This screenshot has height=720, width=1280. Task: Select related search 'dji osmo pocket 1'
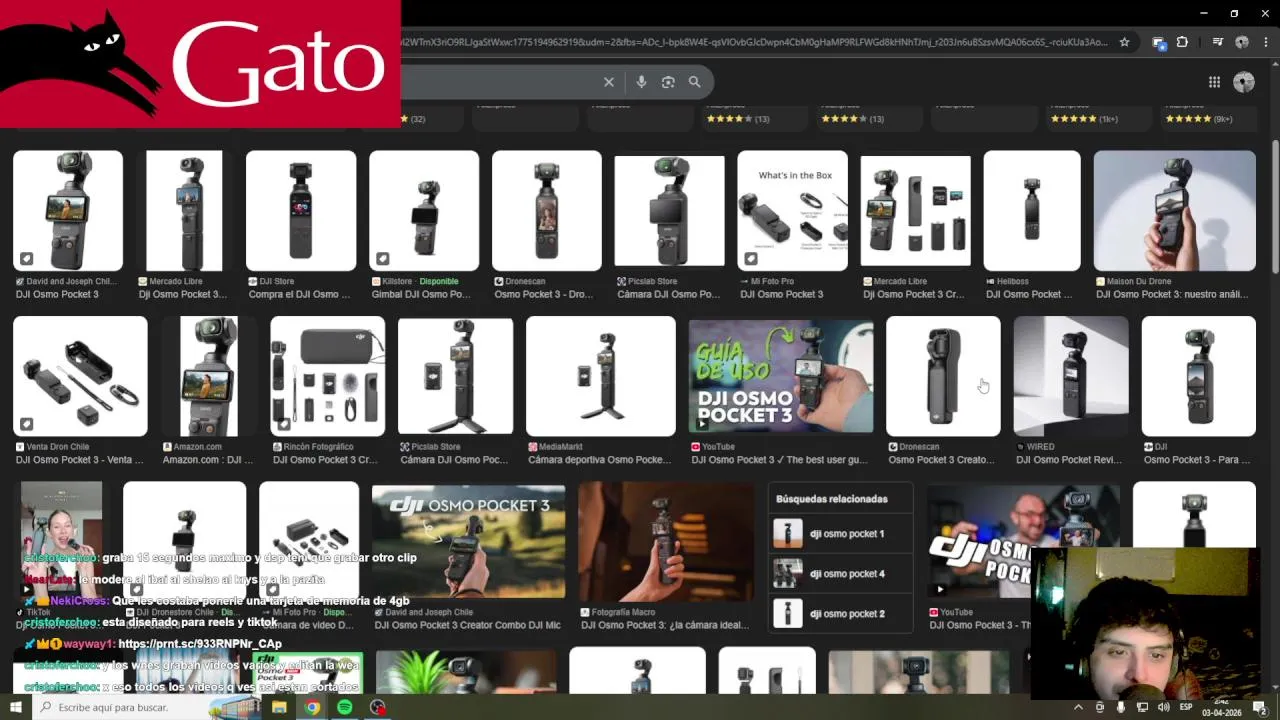pos(840,534)
